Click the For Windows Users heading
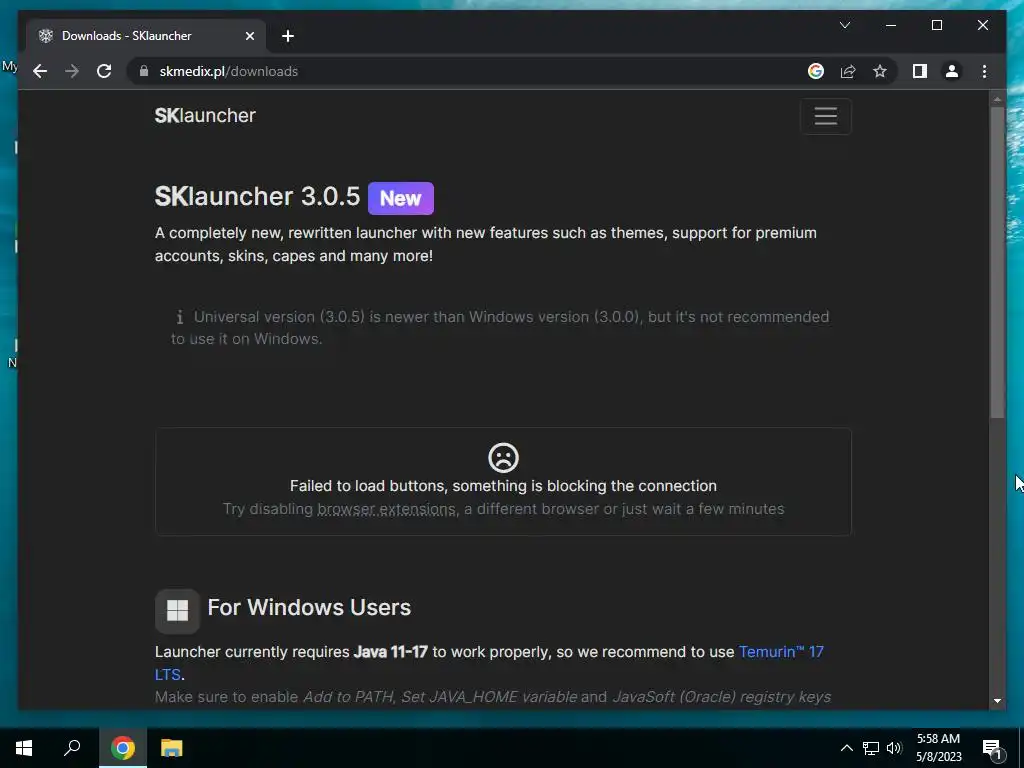Viewport: 1024px width, 768px height. point(309,607)
